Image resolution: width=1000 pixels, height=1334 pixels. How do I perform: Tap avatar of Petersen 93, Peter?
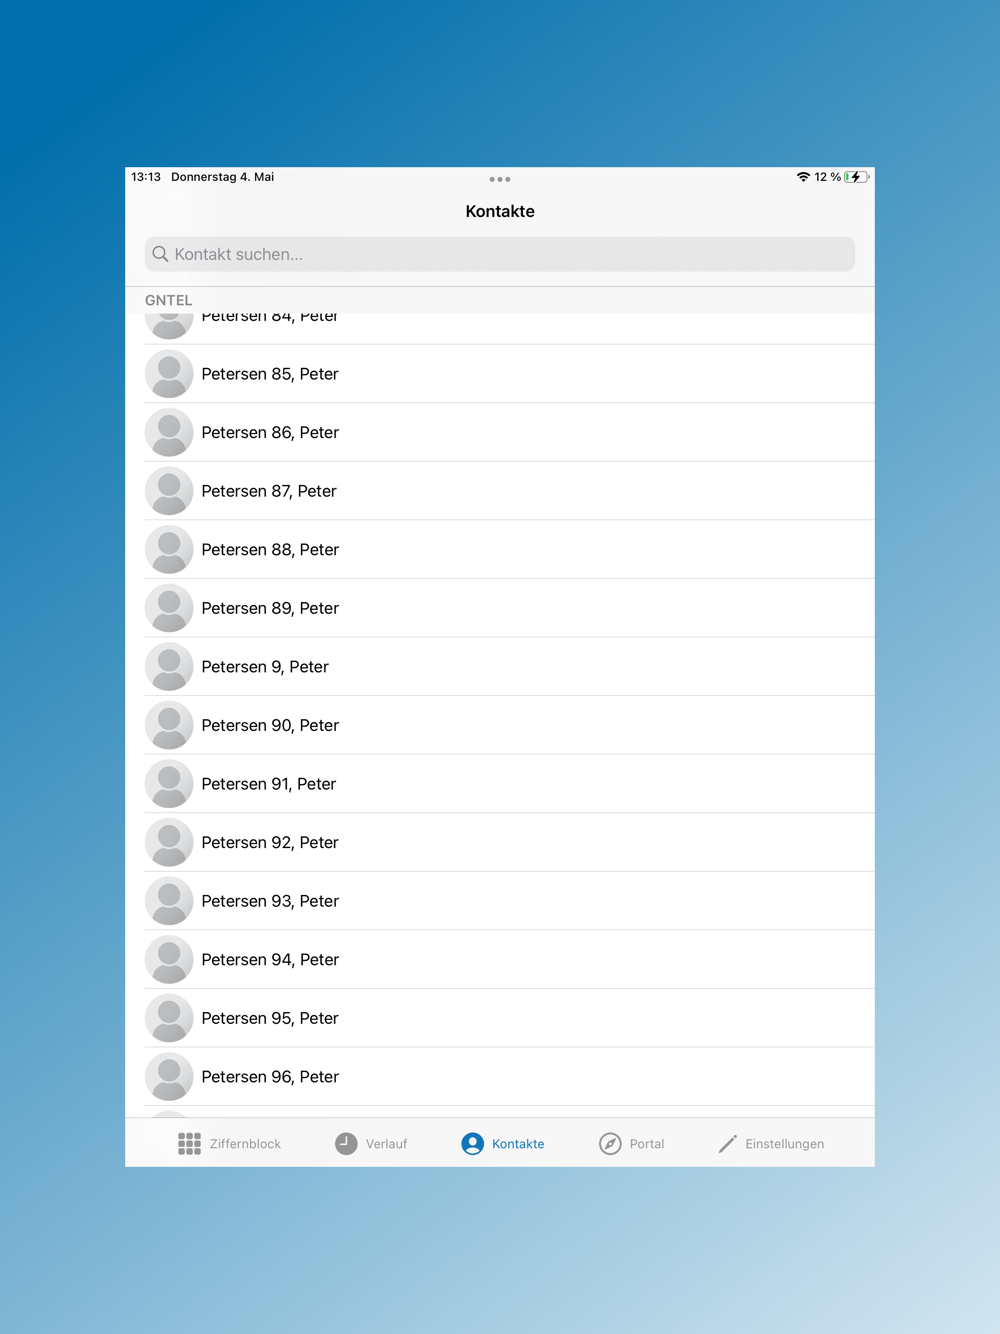click(x=169, y=901)
